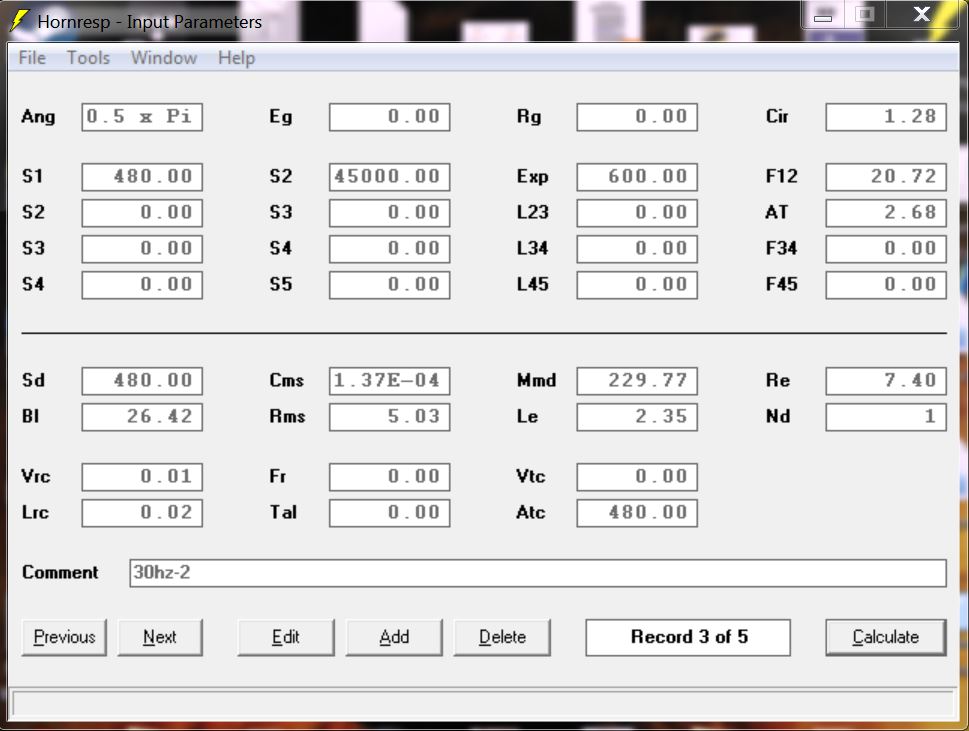Image resolution: width=969 pixels, height=731 pixels.
Task: Click the Record 3 of 5 indicator
Action: (688, 637)
